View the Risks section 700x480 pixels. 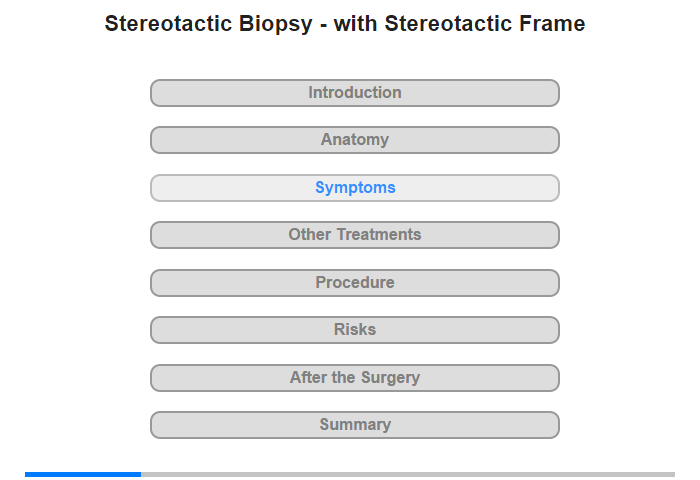point(355,330)
